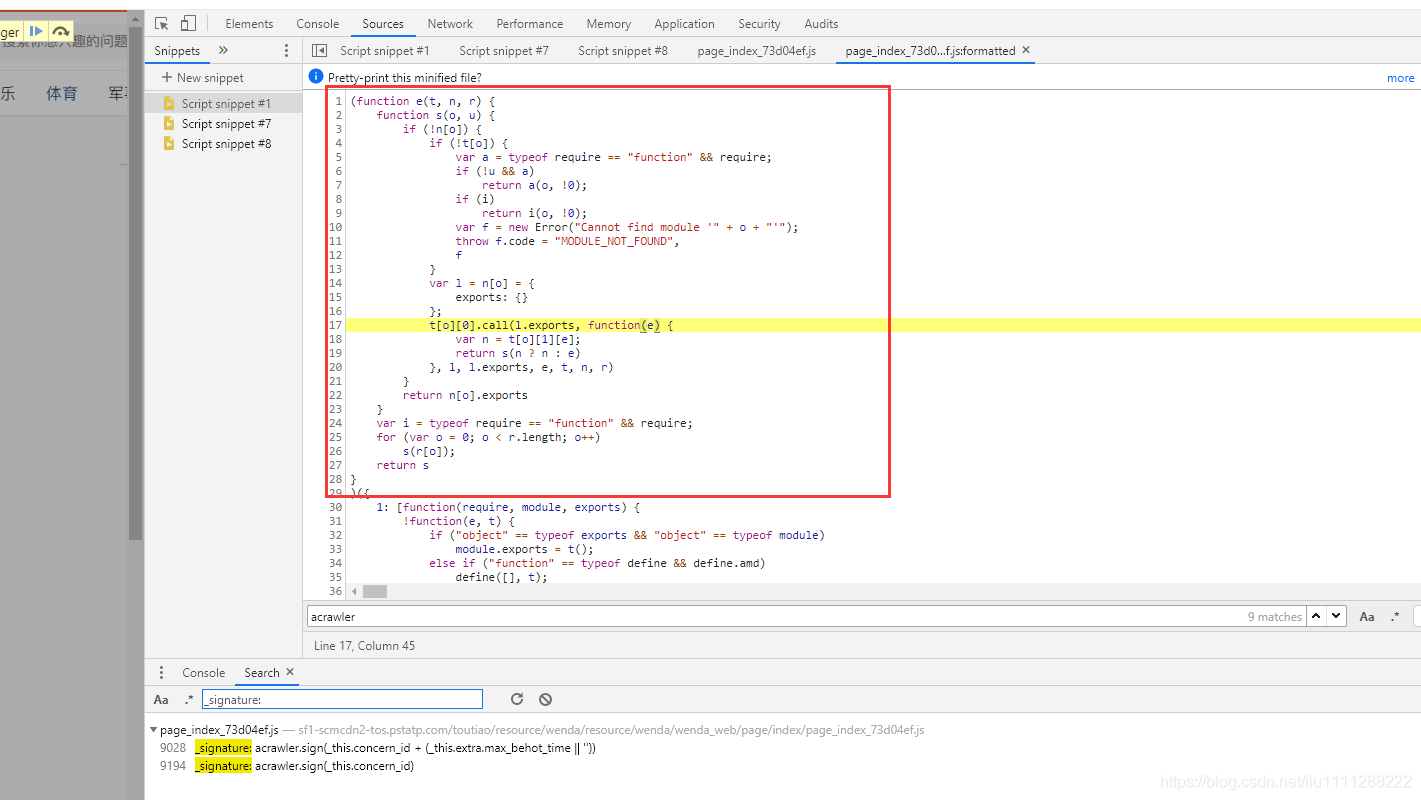The height and width of the screenshot is (800, 1421).
Task: Open the Application panel tab
Action: [x=684, y=23]
